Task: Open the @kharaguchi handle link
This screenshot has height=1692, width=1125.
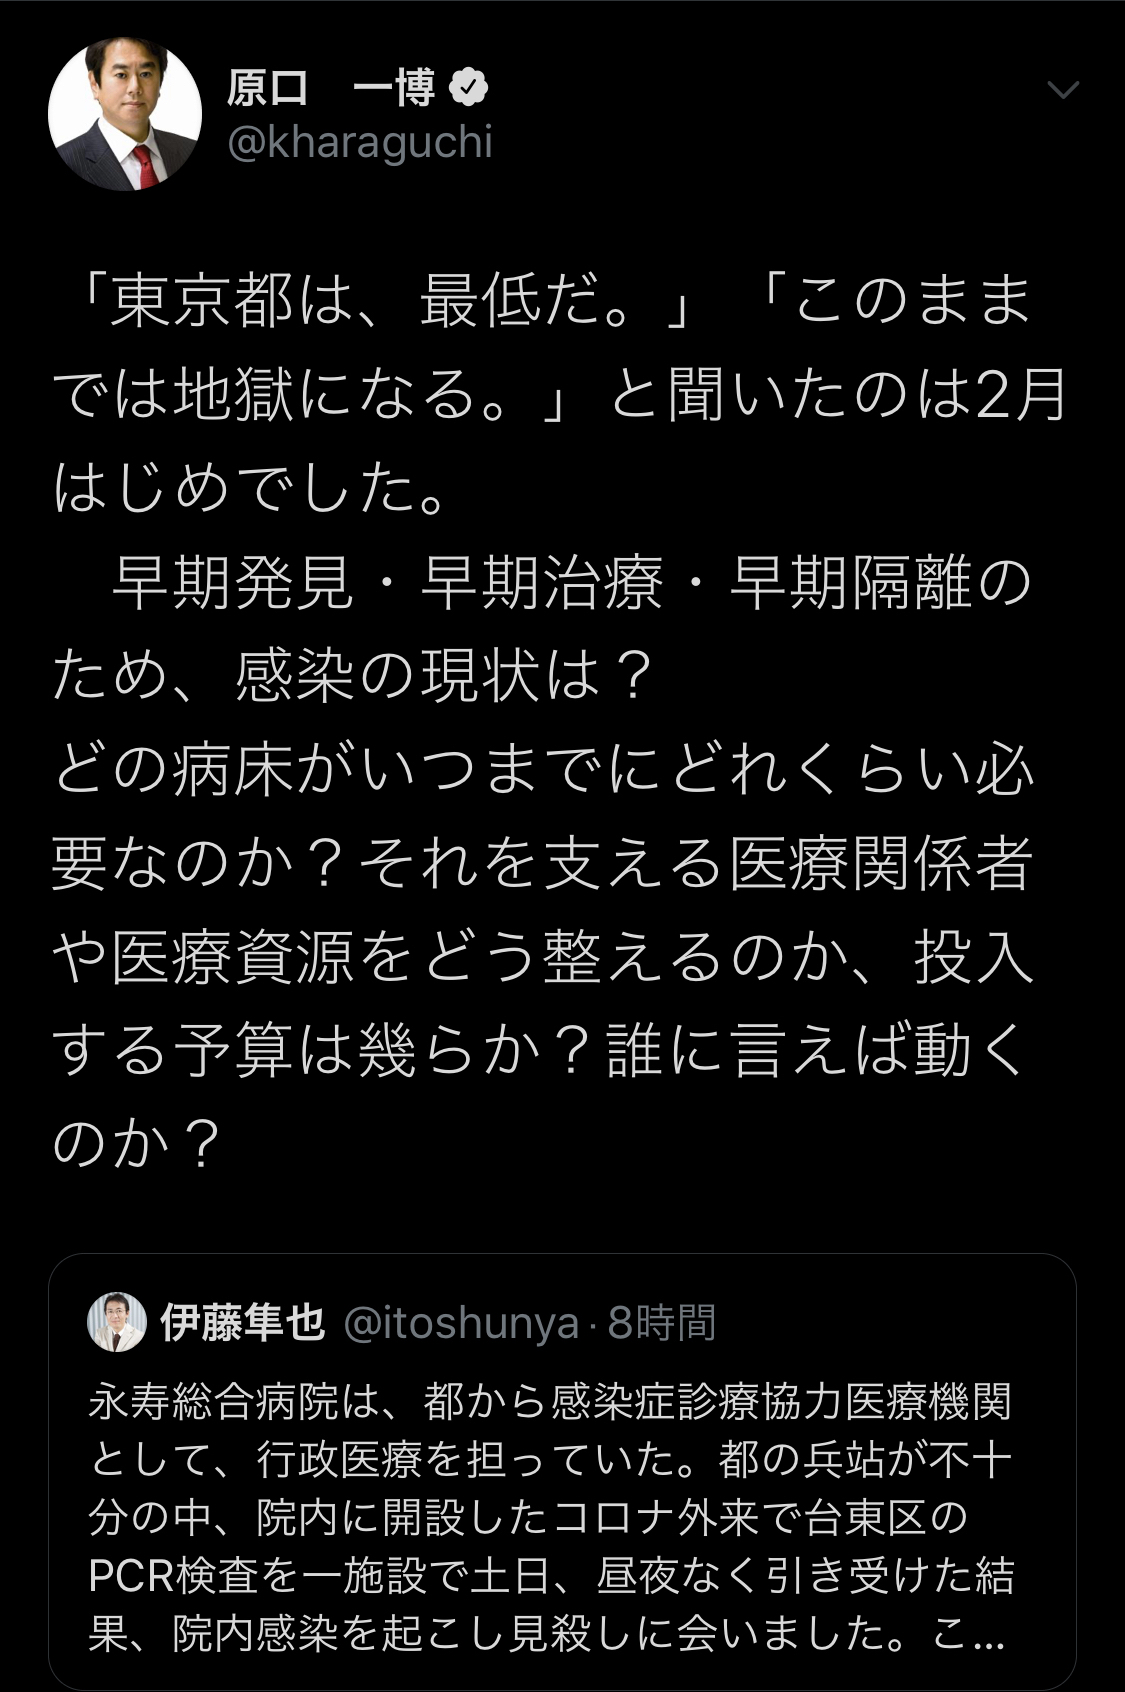Action: pos(360,143)
